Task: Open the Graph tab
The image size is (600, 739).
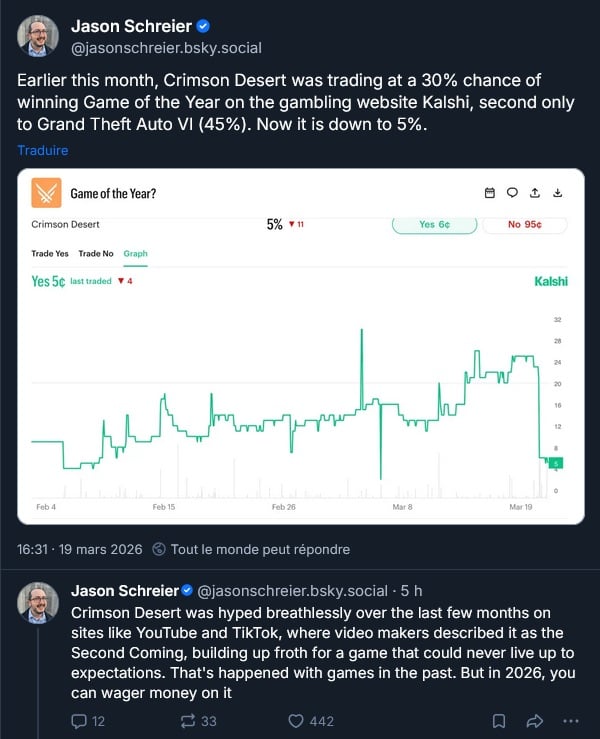Action: (135, 254)
